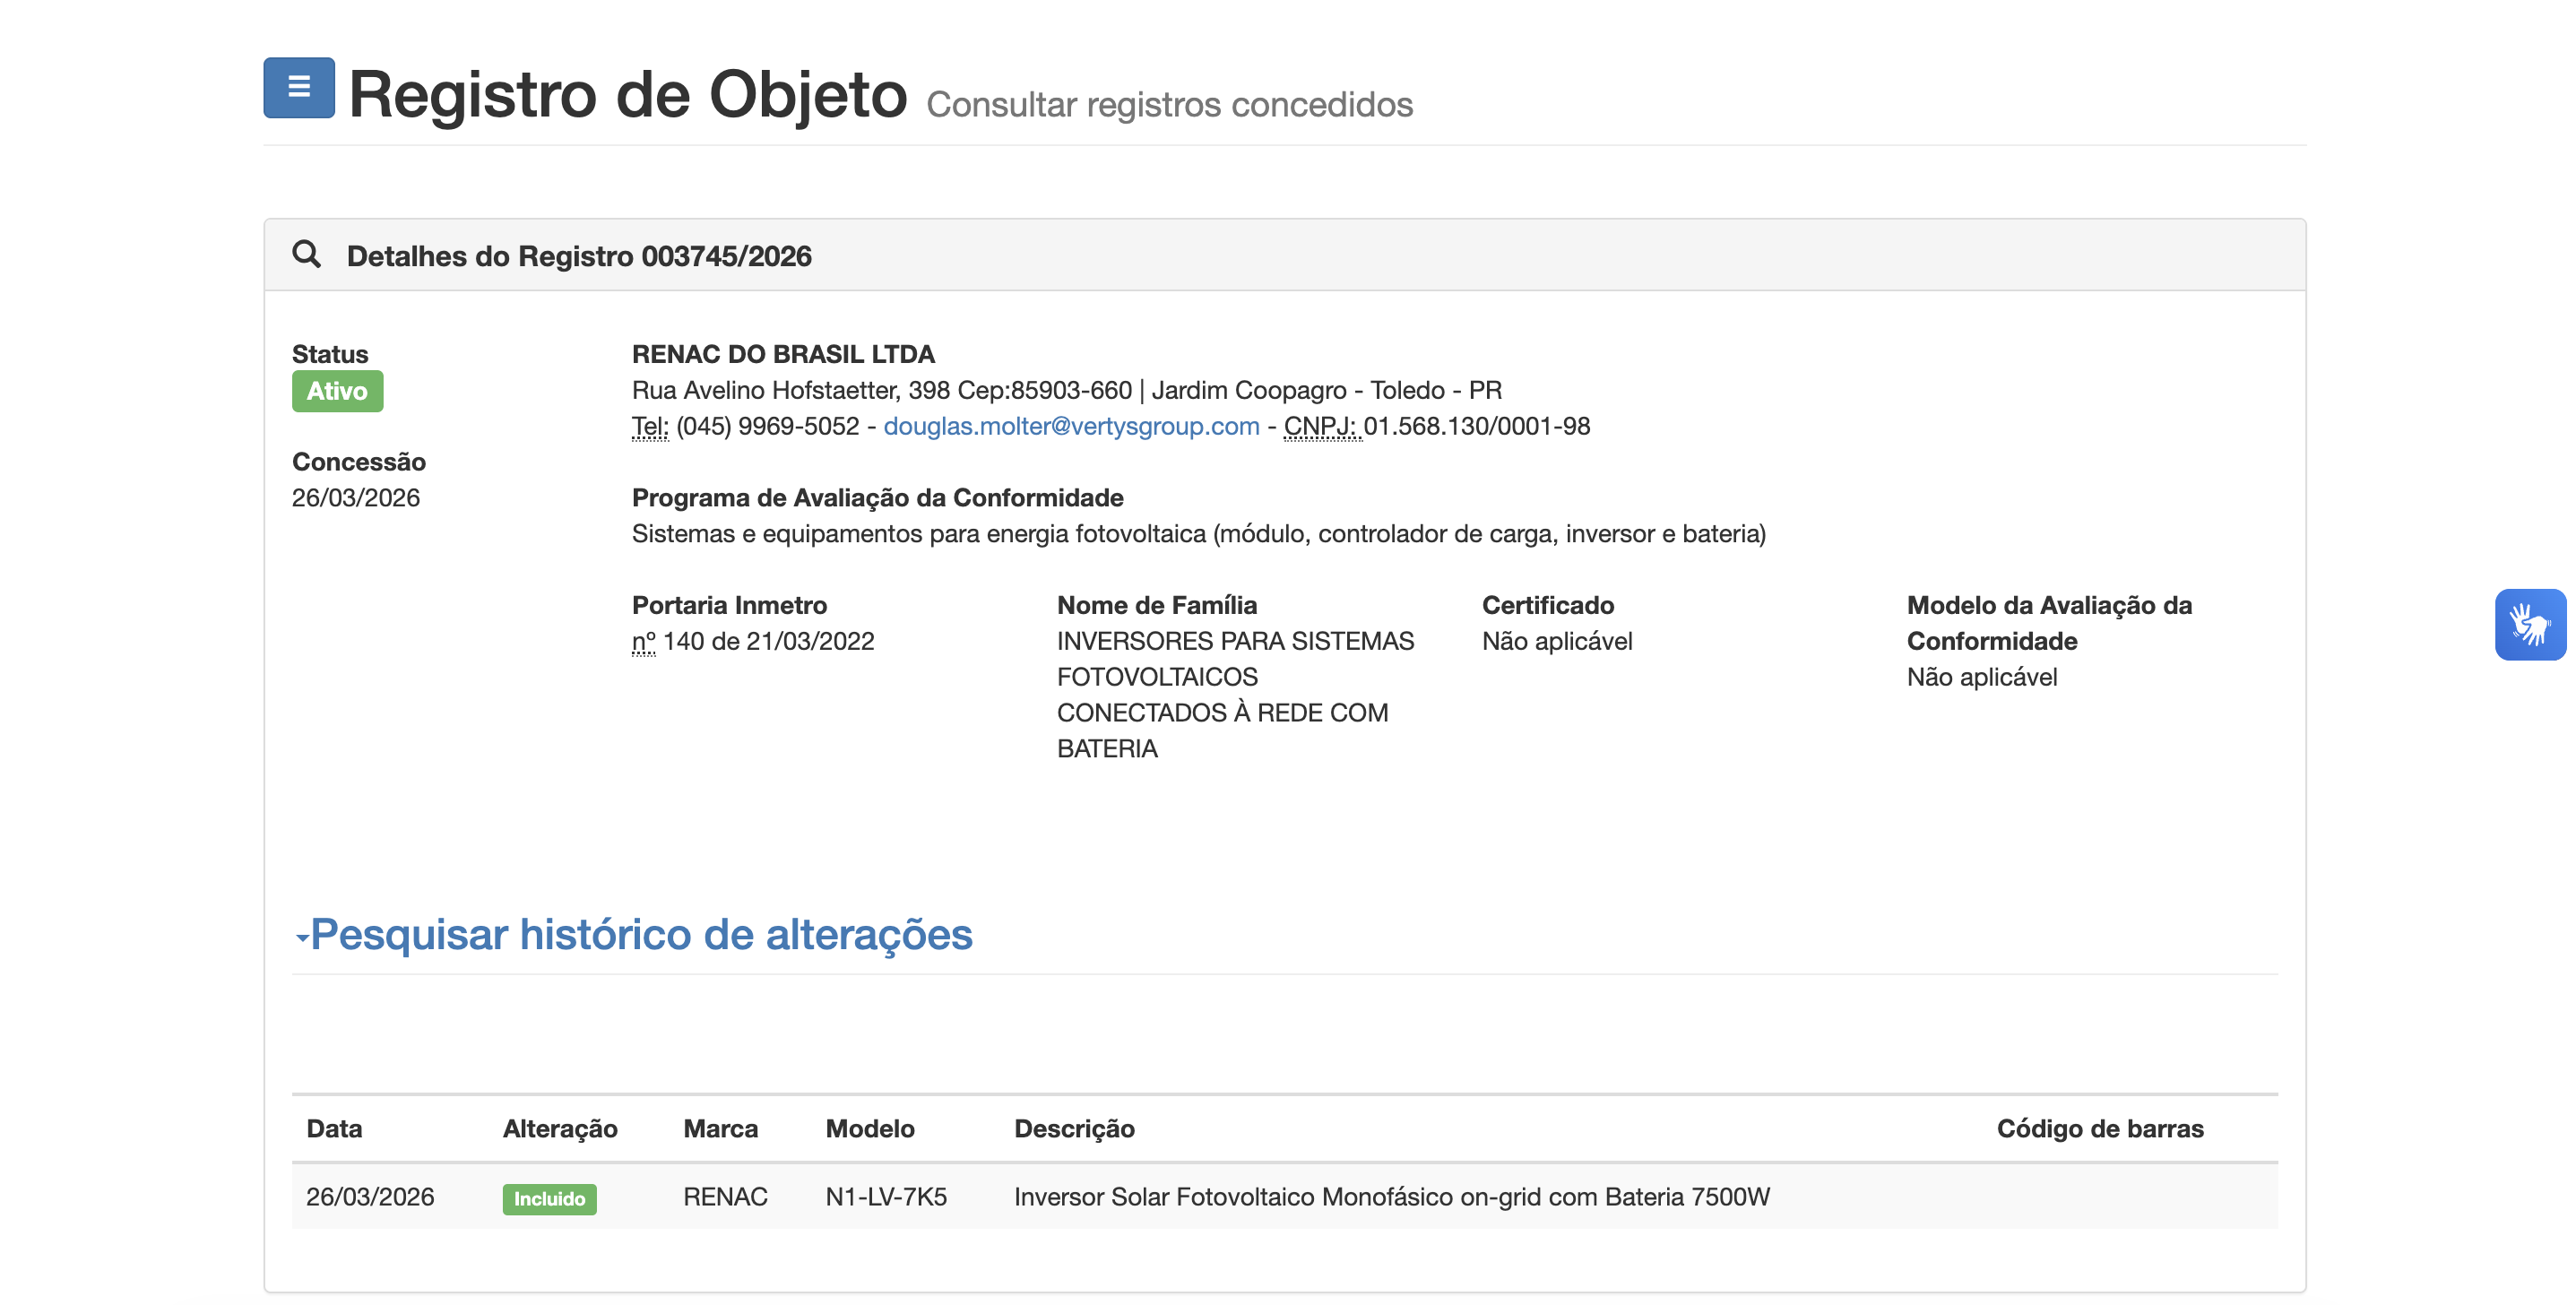Click the Data column header
Screen dimensions: 2576x1305
click(334, 1128)
